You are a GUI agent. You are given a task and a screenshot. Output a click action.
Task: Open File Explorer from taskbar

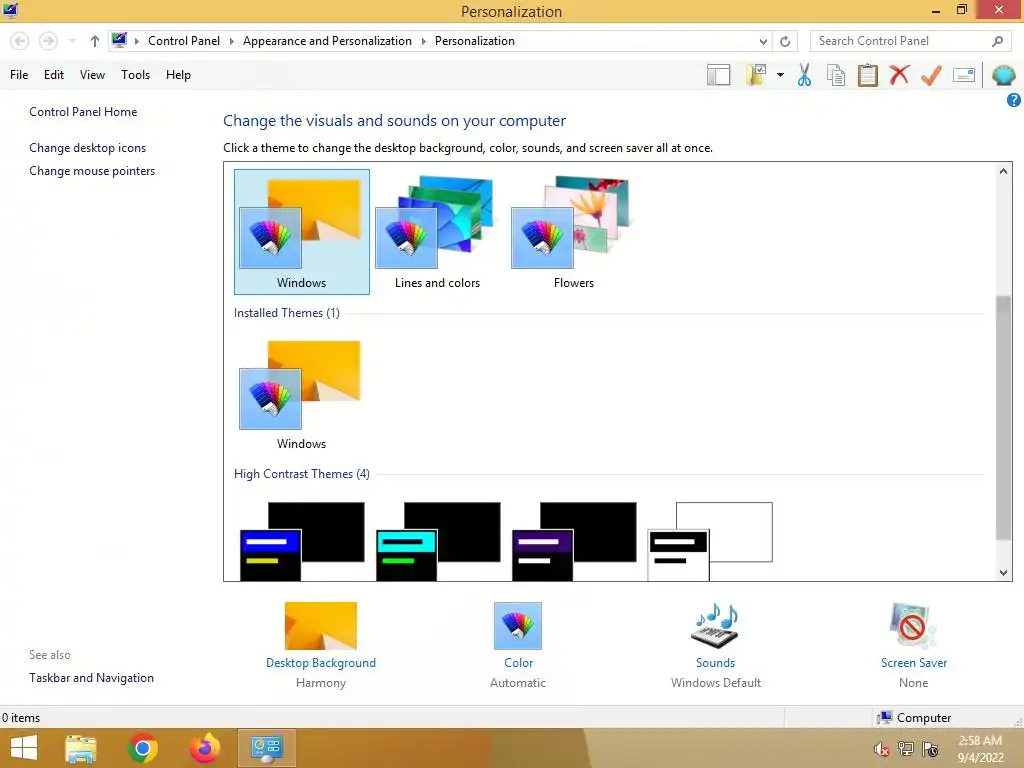coord(80,748)
